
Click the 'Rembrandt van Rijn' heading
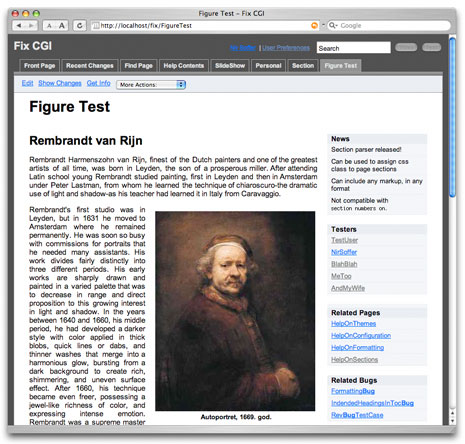(x=86, y=140)
